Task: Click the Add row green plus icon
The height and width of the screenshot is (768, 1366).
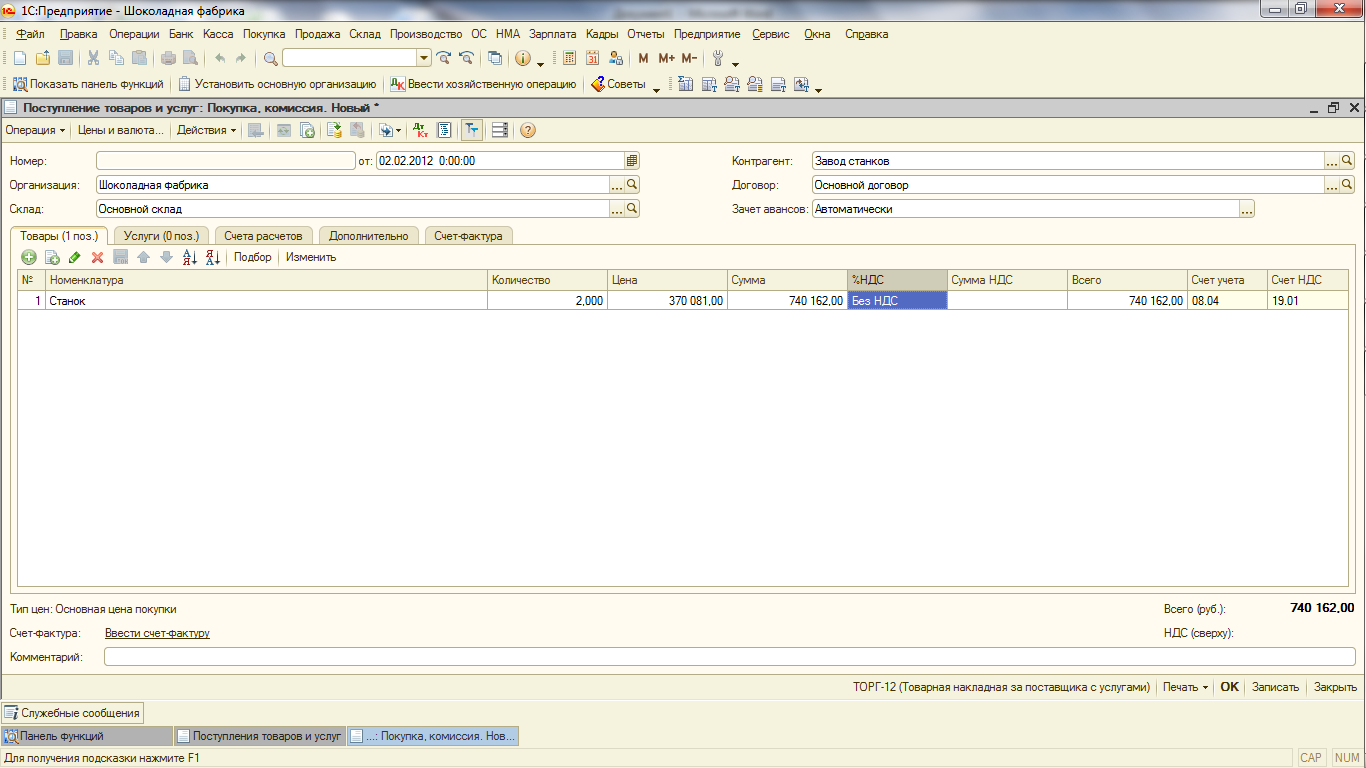Action: 29,257
